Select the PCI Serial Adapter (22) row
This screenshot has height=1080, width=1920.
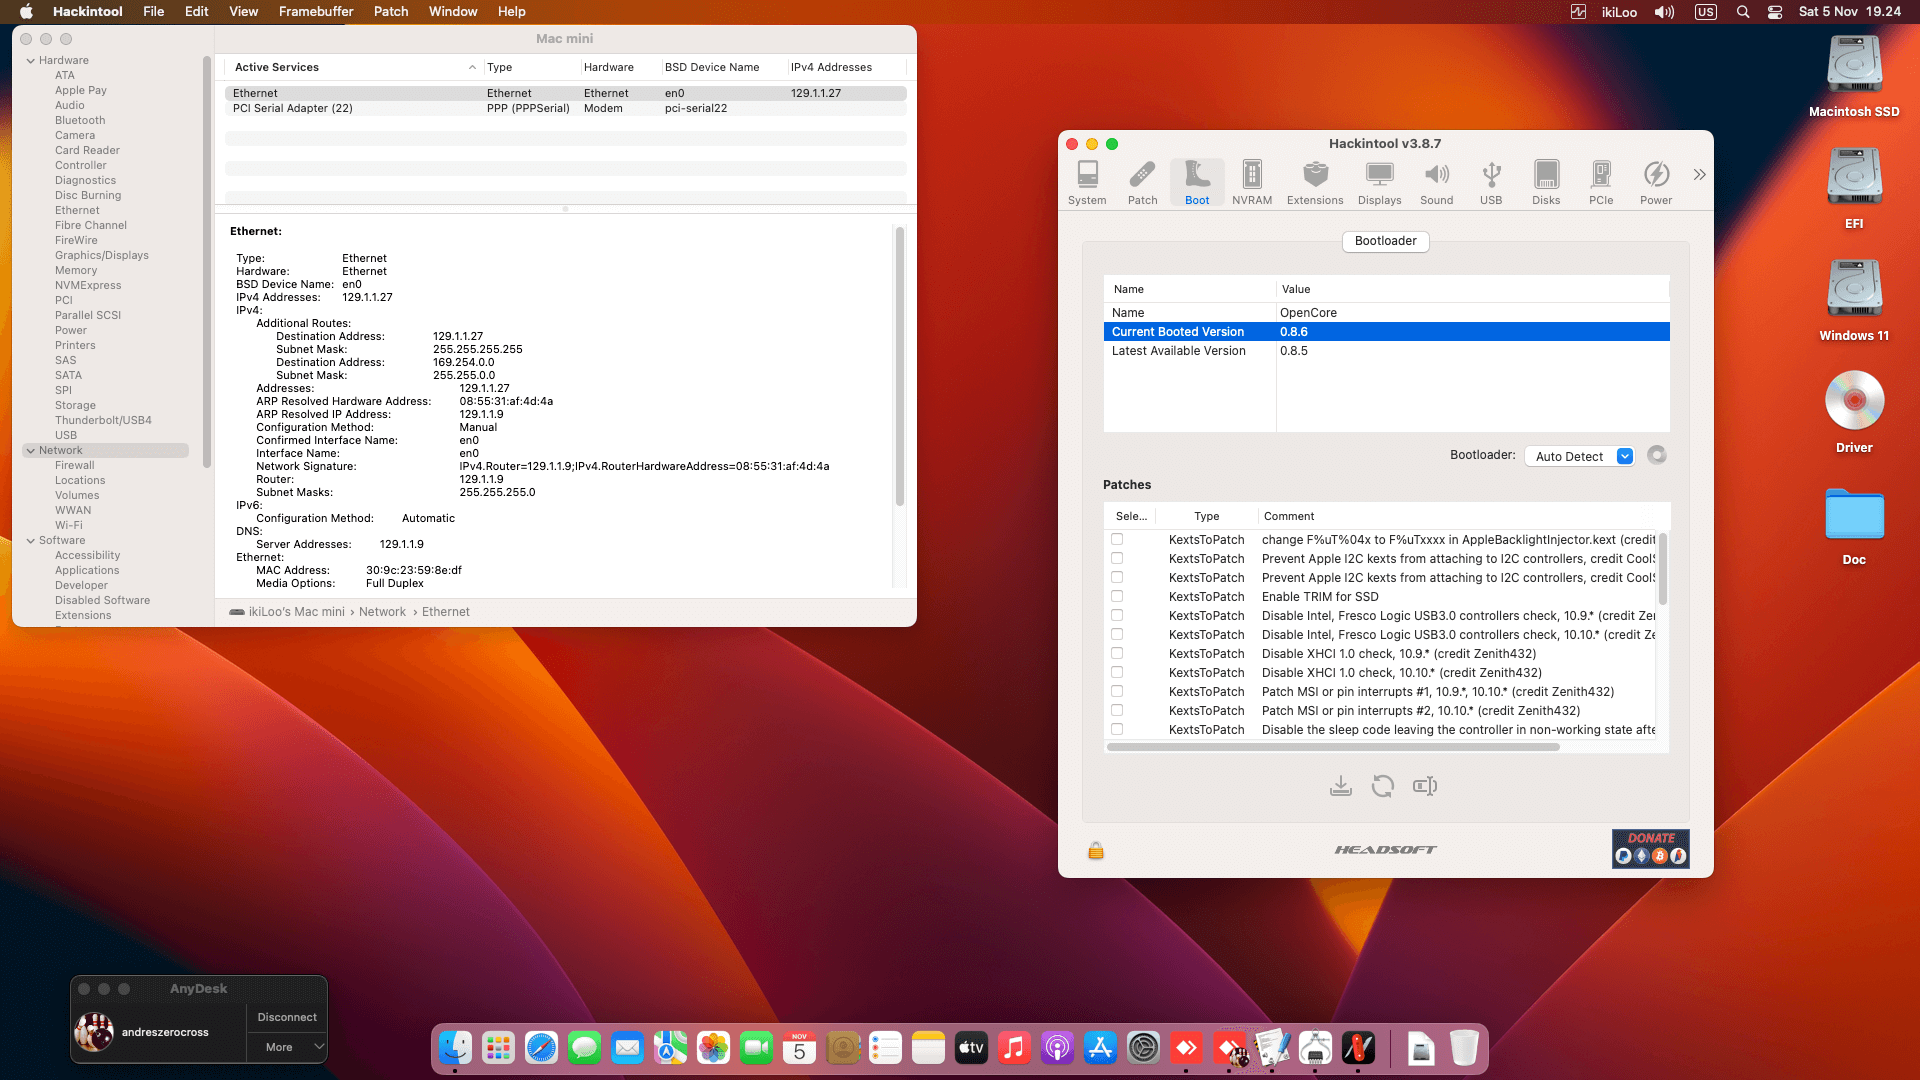pyautogui.click(x=566, y=108)
